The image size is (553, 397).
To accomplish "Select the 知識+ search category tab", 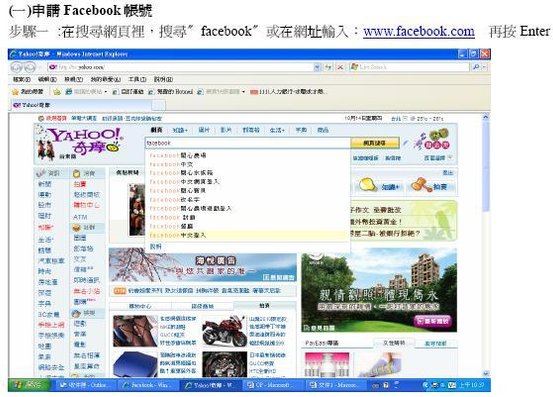I will click(180, 130).
